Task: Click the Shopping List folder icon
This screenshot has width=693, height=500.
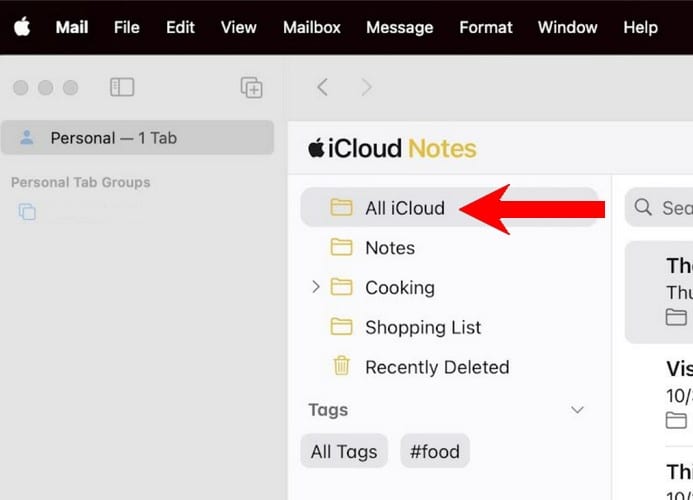Action: pos(342,327)
